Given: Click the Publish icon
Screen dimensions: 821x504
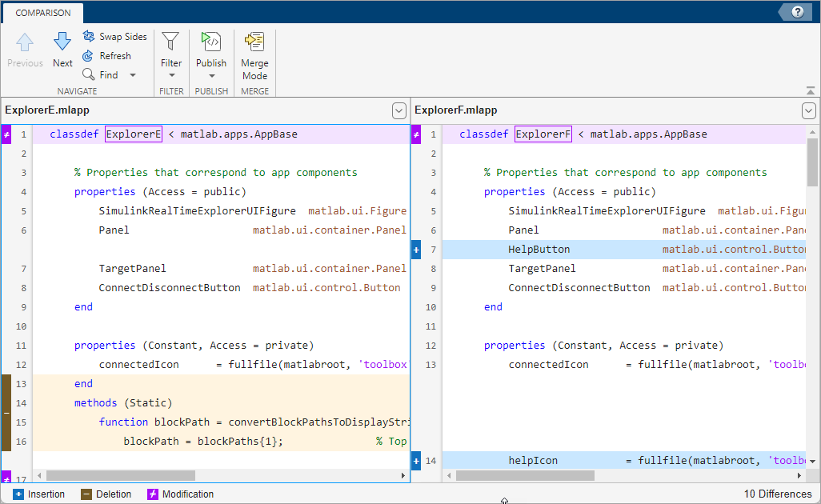Looking at the screenshot, I should point(211,42).
